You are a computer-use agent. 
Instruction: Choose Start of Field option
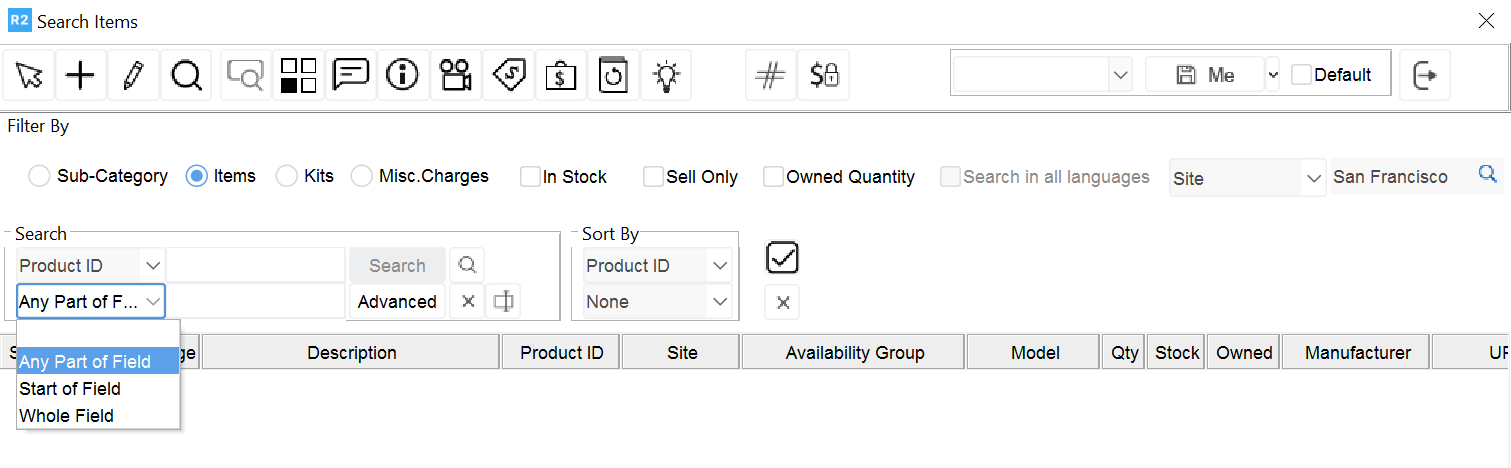[70, 389]
